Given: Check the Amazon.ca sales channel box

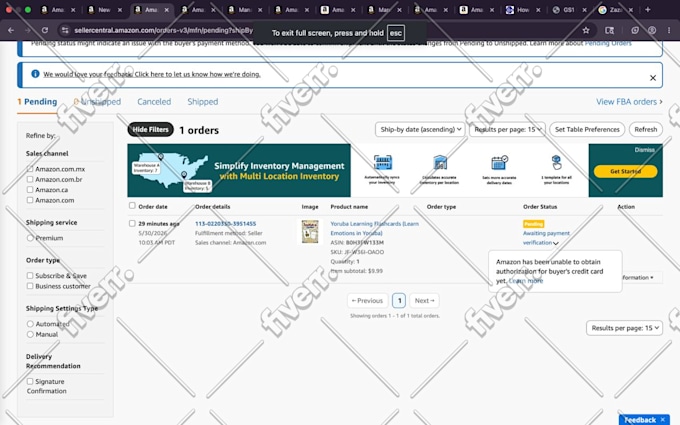Looking at the screenshot, I should (30, 190).
